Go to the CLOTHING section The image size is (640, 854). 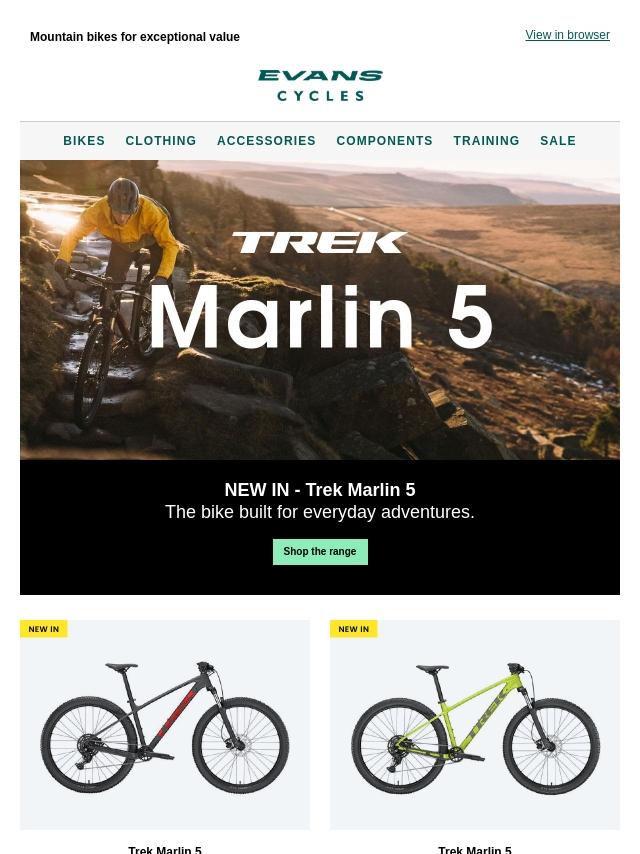tap(161, 141)
